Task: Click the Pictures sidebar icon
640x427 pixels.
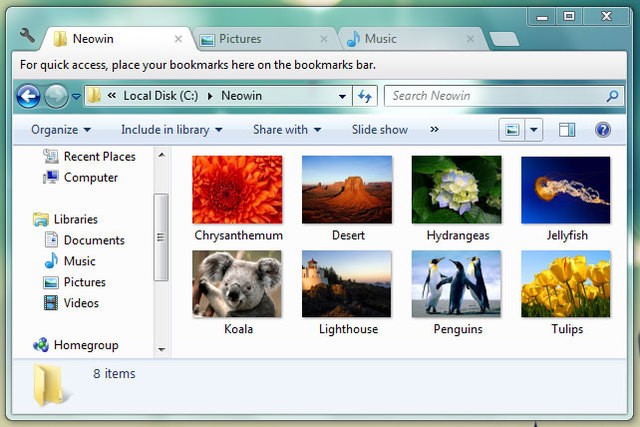Action: [51, 282]
